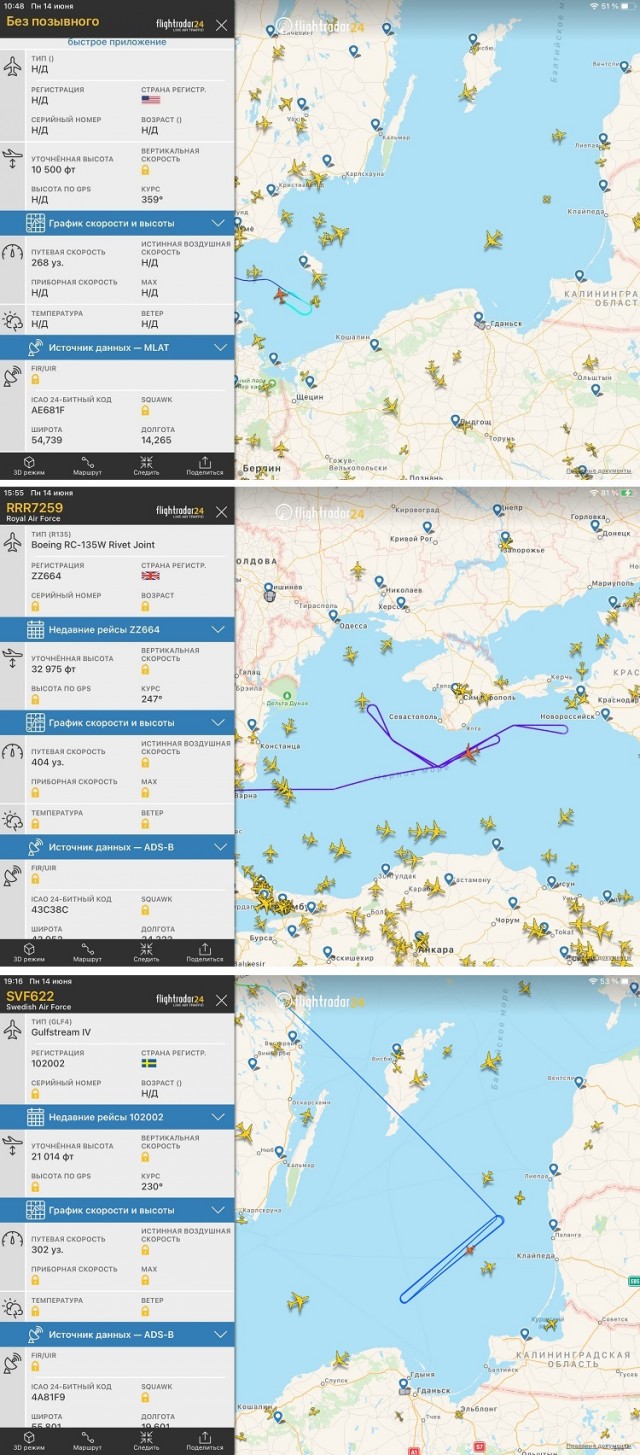
Task: Open Маршрут in Без позывного panel
Action: pyautogui.click(x=87, y=465)
